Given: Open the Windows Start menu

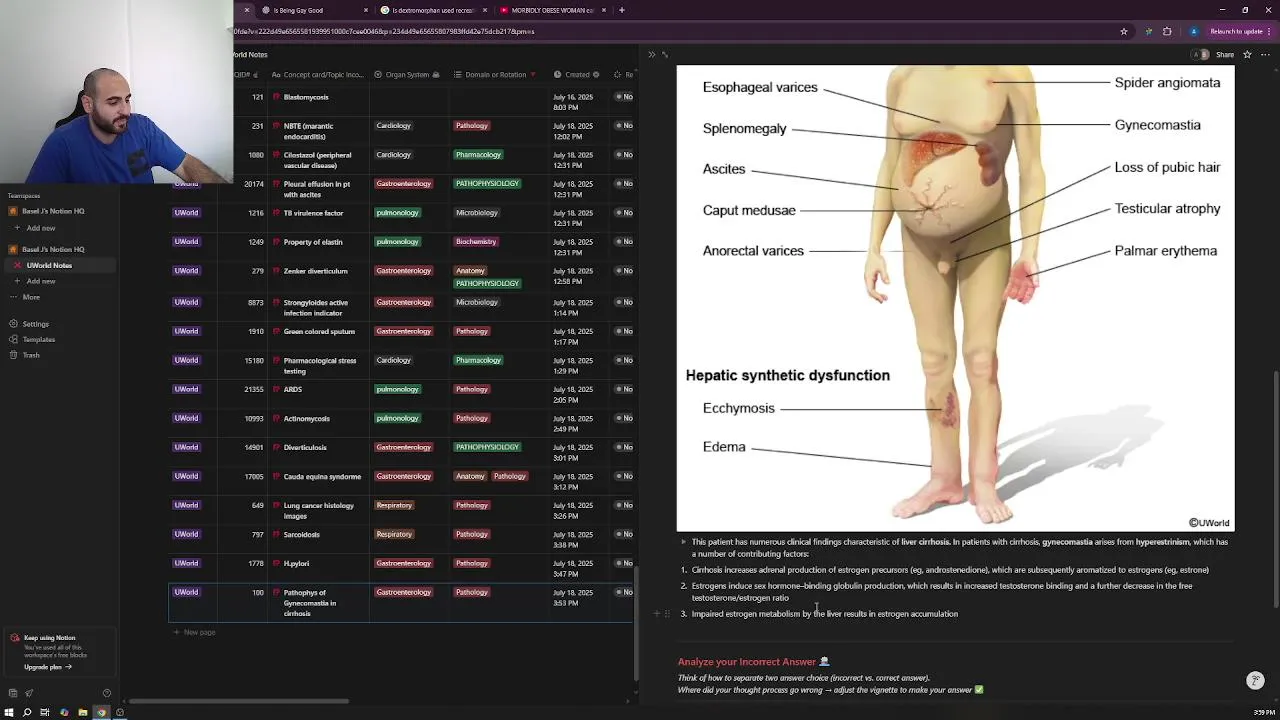Looking at the screenshot, I should click(10, 712).
